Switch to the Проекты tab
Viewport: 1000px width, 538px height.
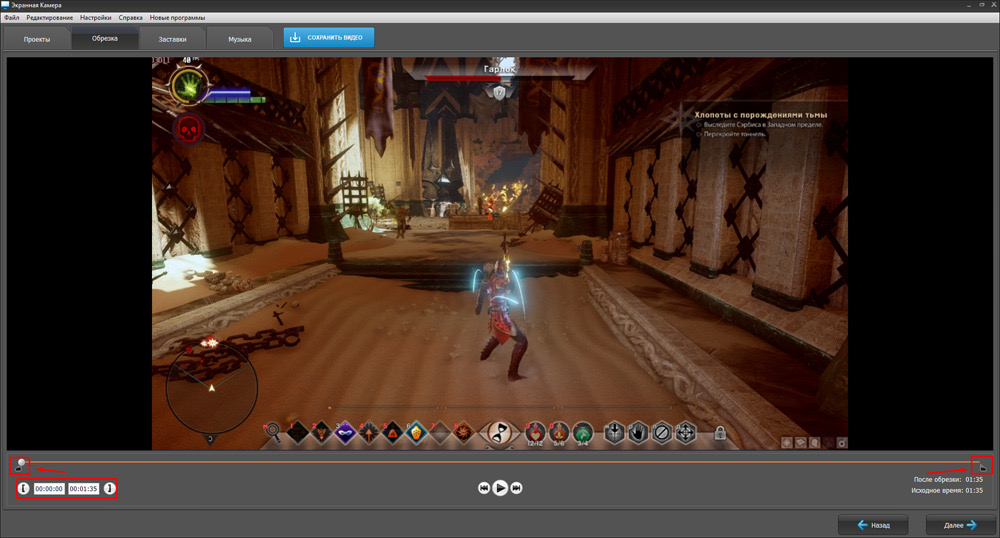click(x=37, y=39)
